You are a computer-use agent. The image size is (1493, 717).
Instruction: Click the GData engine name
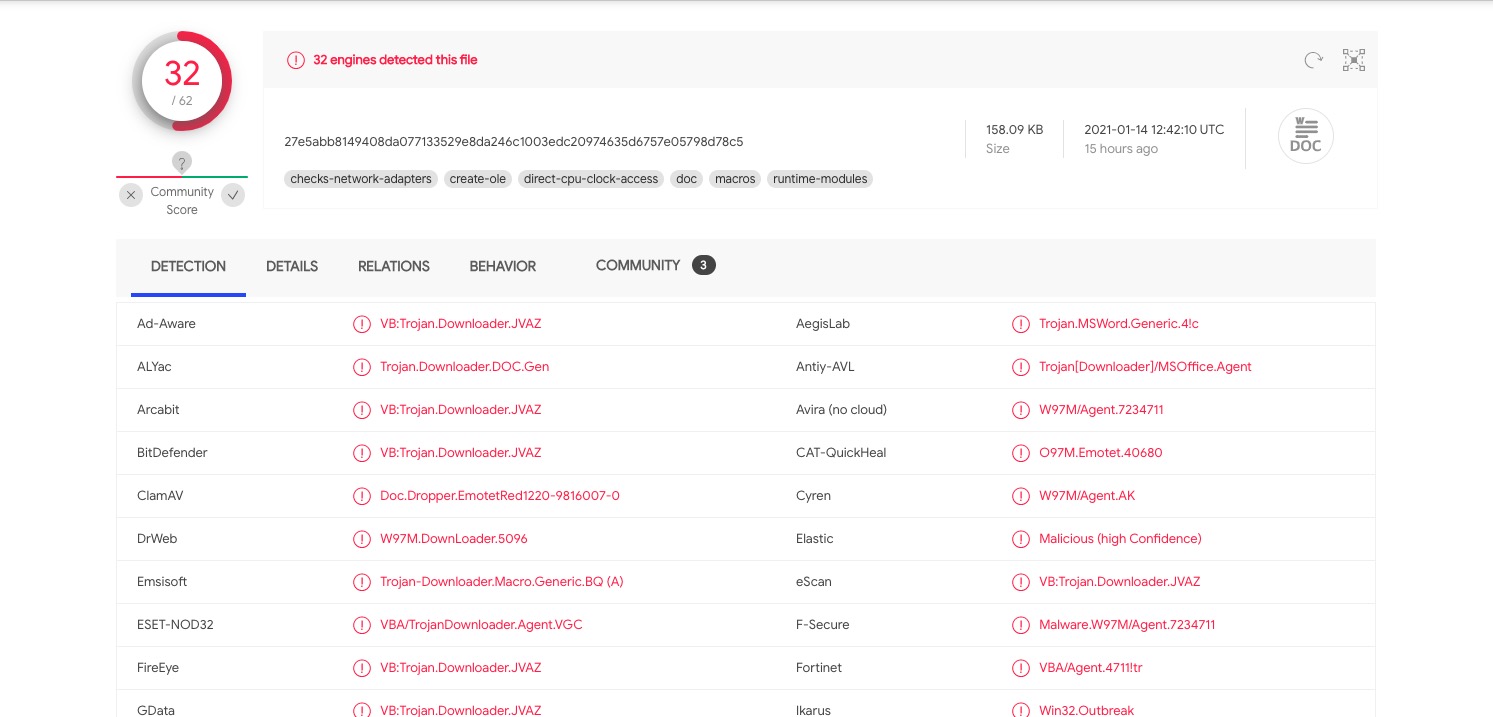[x=156, y=710]
